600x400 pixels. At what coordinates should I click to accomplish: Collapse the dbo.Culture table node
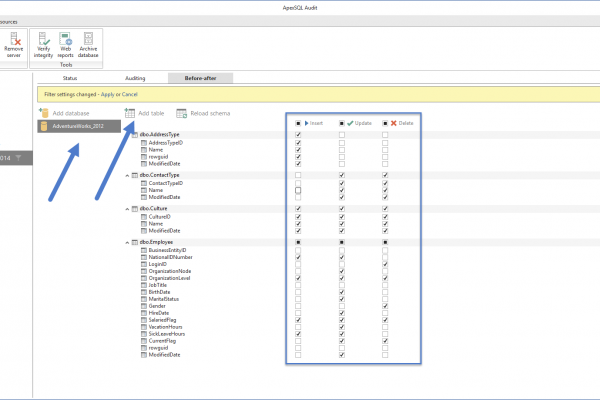pyautogui.click(x=127, y=209)
